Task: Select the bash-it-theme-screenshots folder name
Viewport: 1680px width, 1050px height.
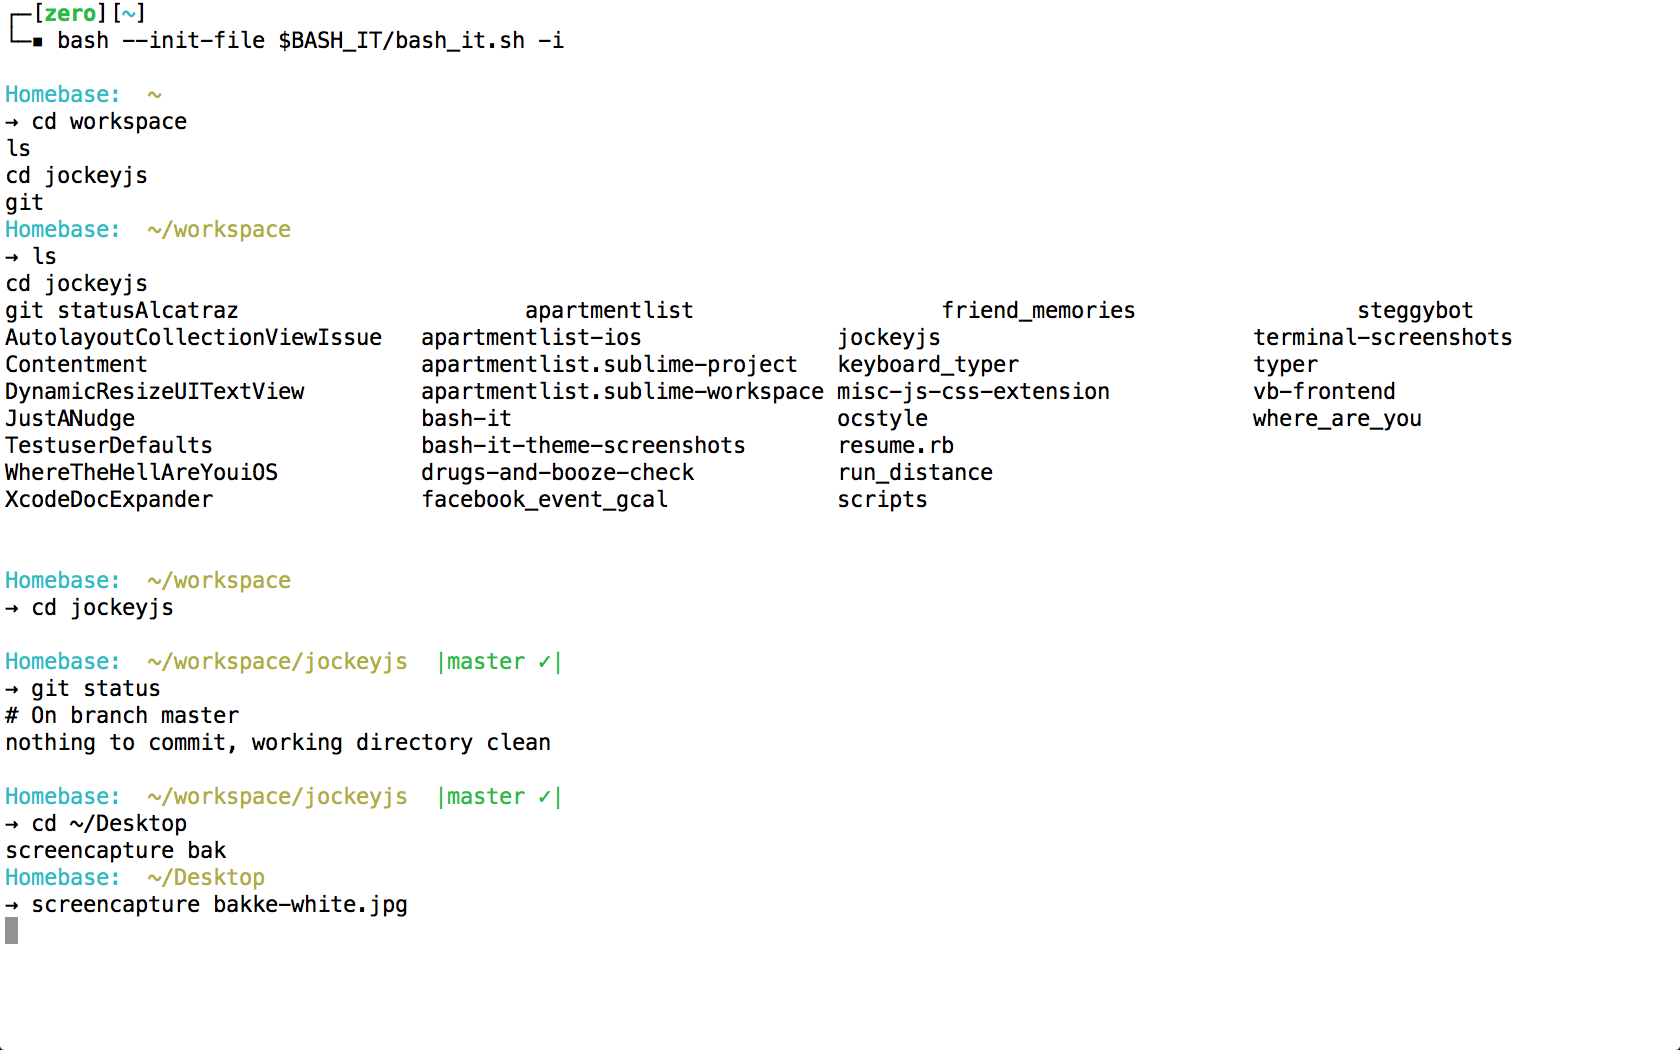Action: (x=583, y=446)
